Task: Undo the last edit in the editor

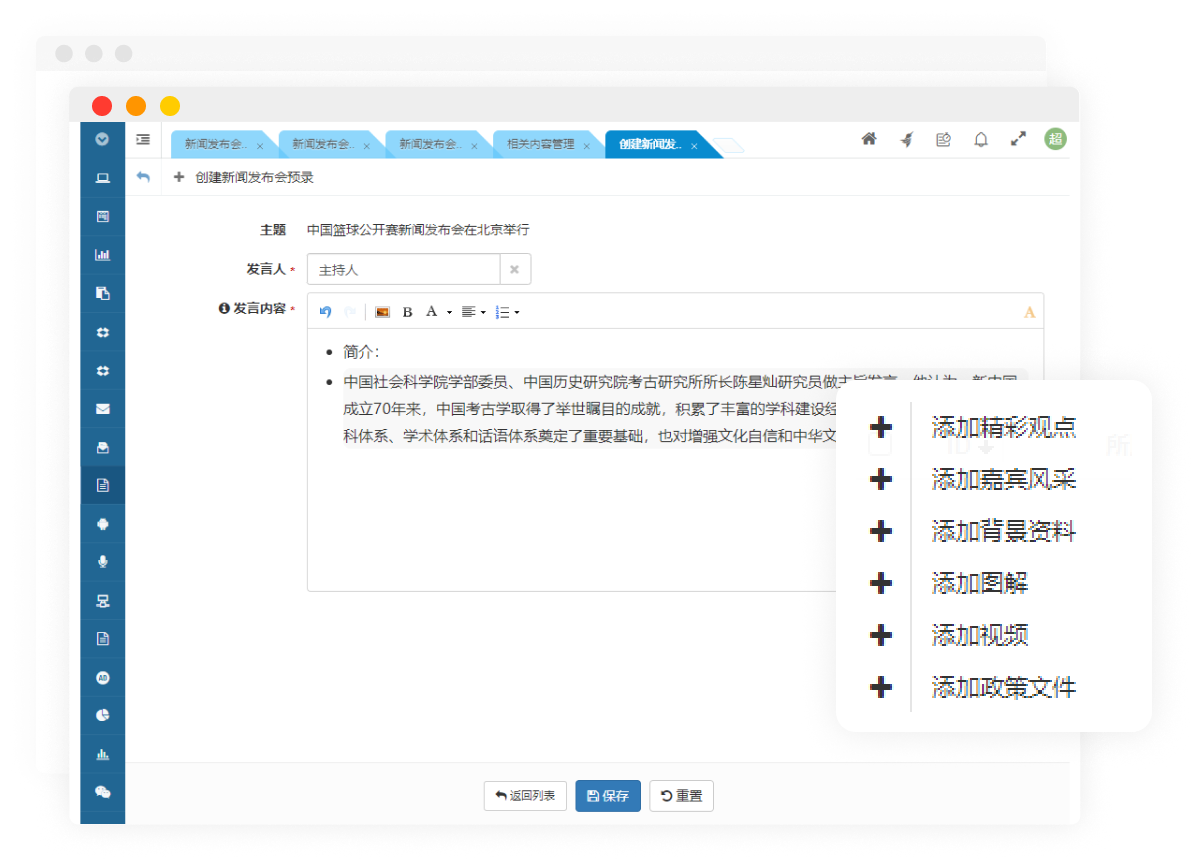Action: (325, 312)
